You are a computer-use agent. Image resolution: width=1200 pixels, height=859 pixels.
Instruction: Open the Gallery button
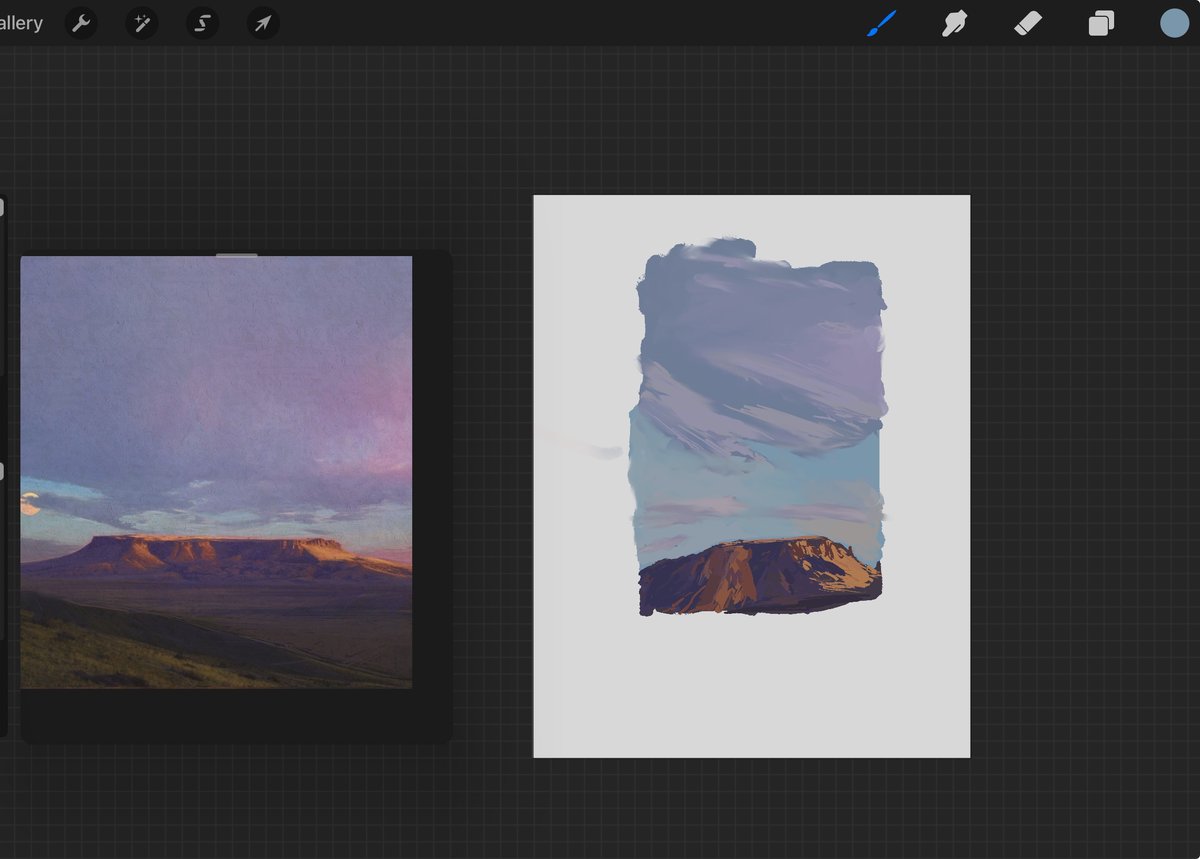coord(21,23)
